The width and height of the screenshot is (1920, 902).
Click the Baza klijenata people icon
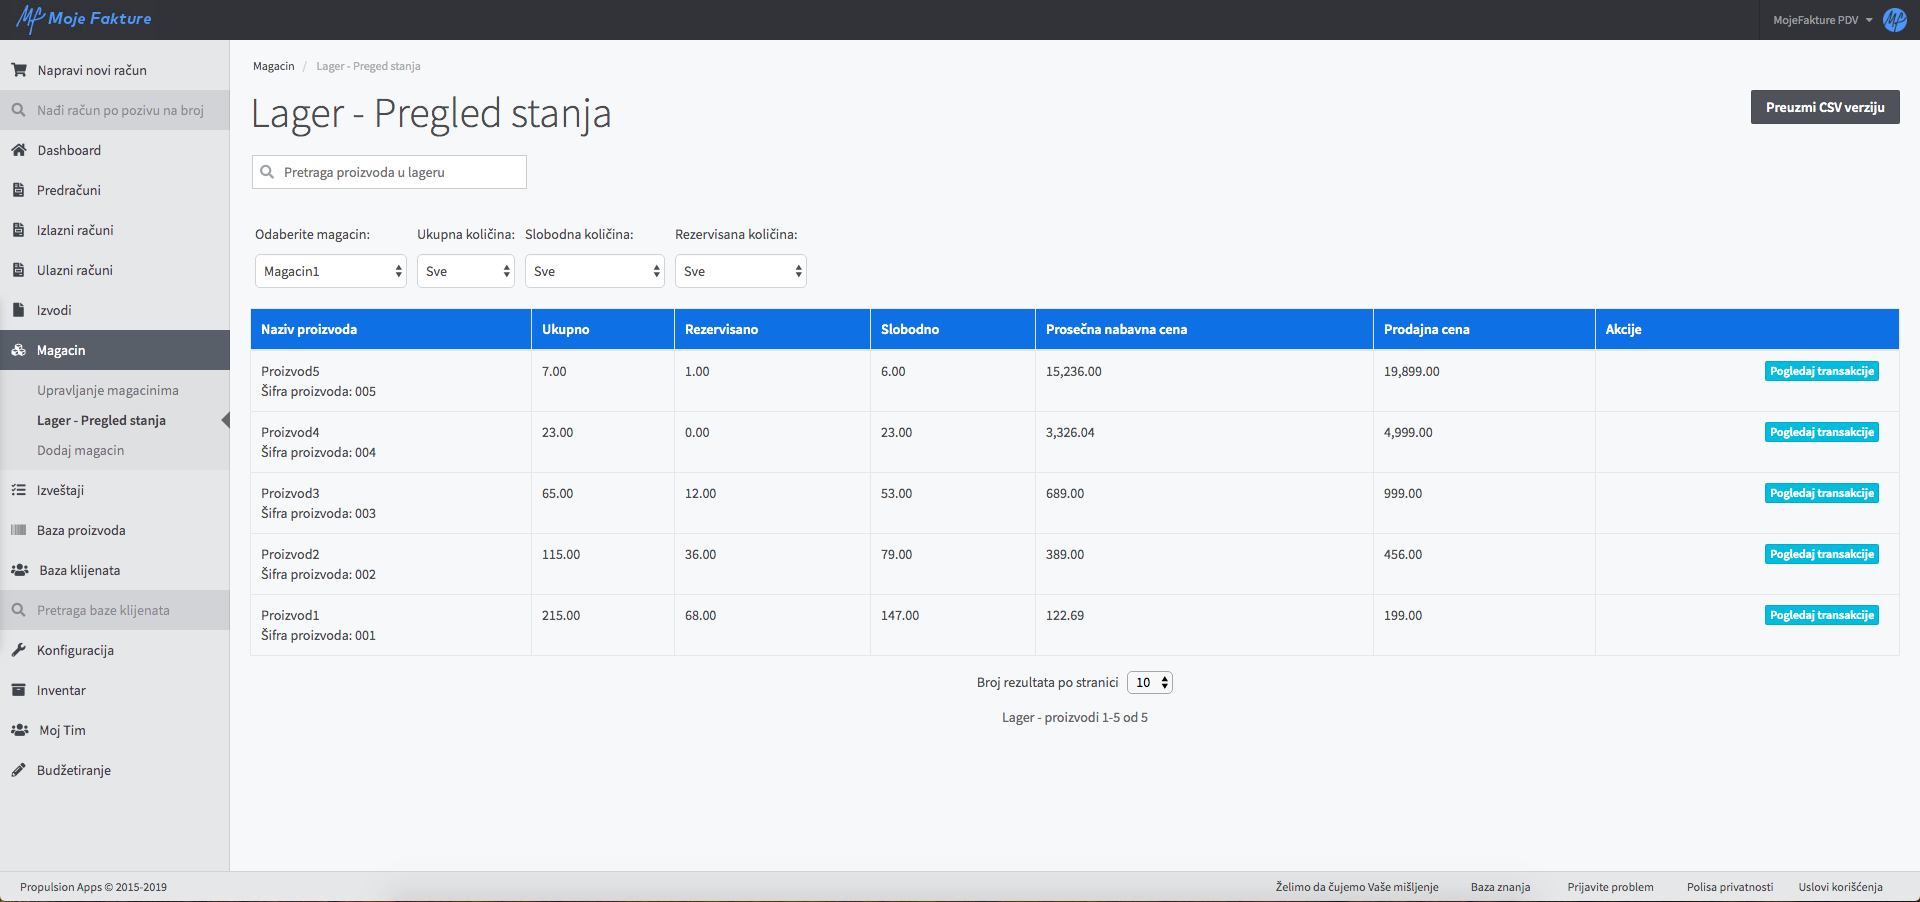coord(20,570)
